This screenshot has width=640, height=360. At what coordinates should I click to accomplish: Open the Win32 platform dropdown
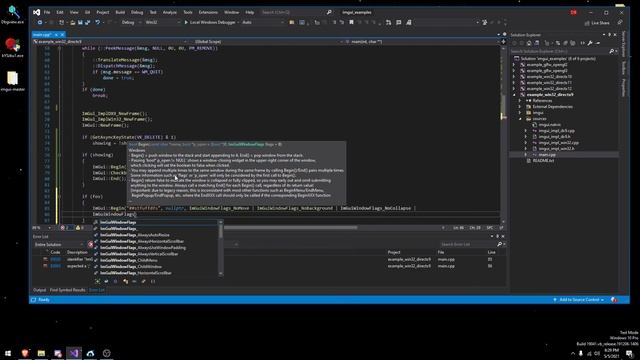(162, 22)
